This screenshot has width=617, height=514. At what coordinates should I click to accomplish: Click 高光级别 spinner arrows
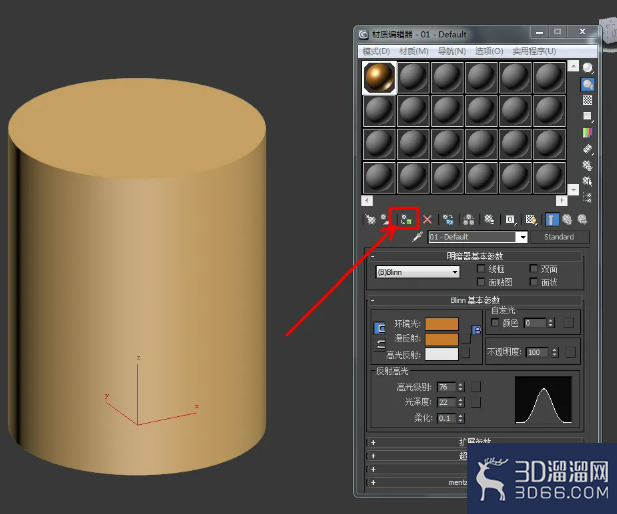[460, 387]
